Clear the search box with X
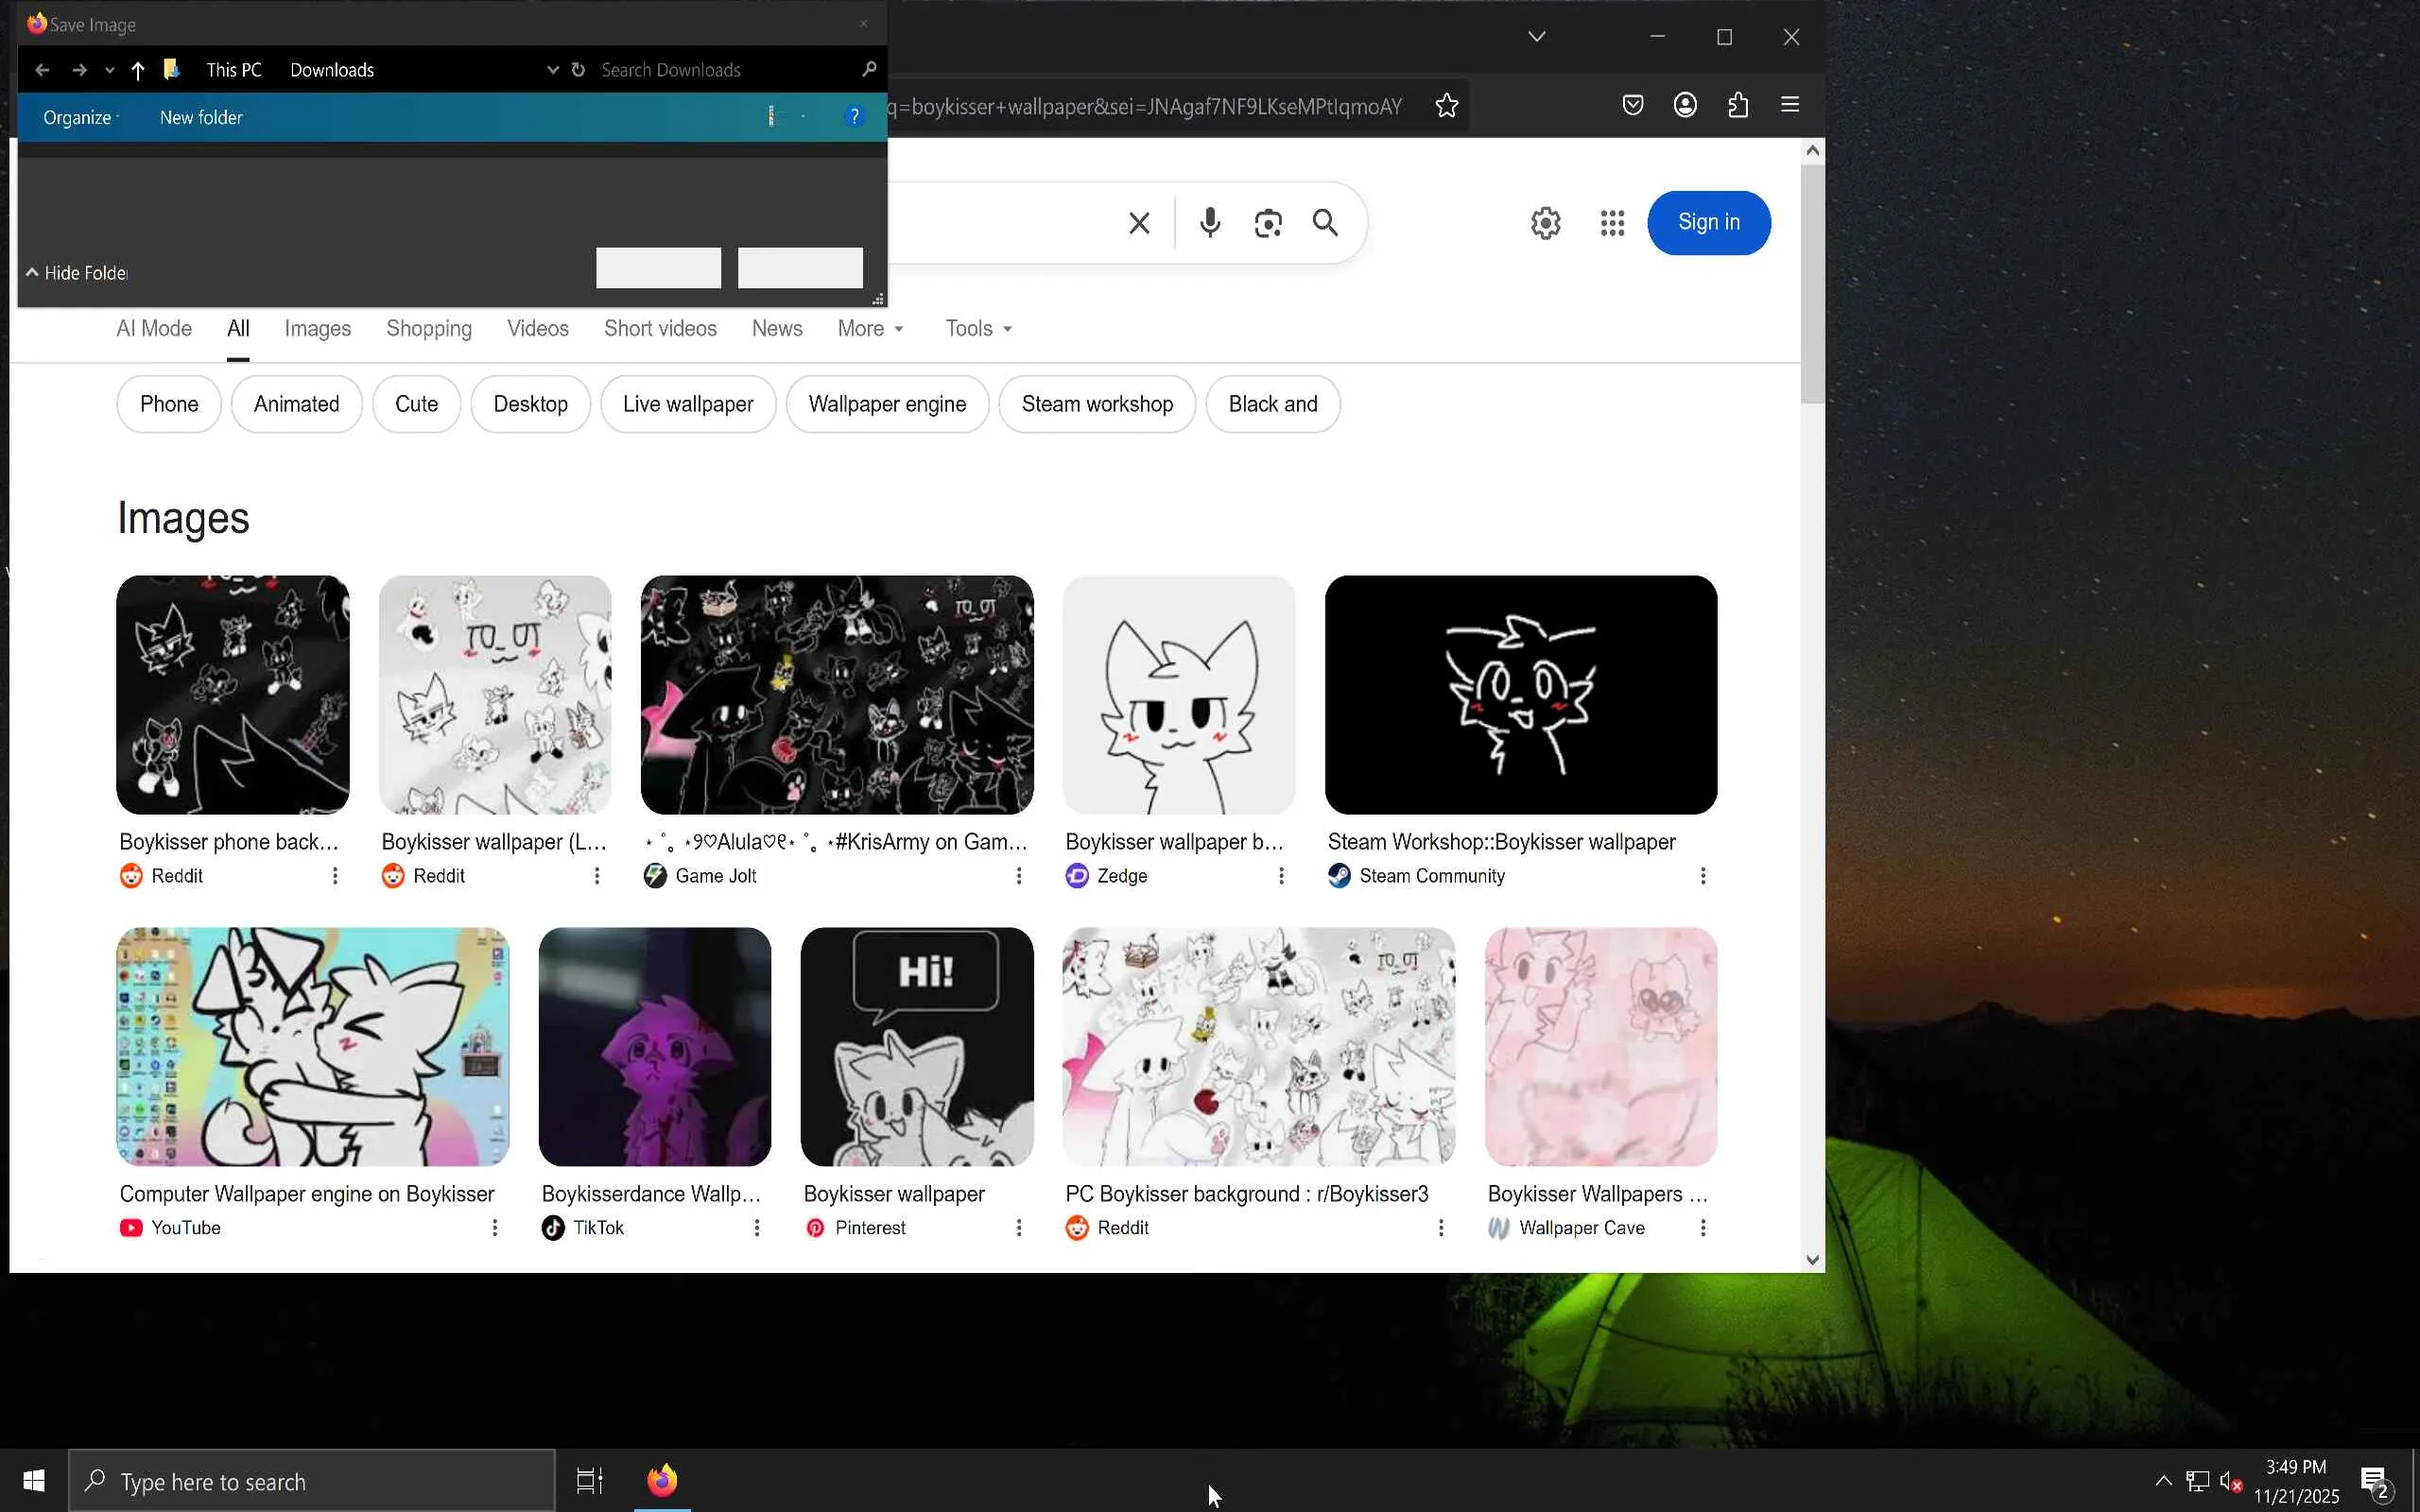 [1139, 222]
